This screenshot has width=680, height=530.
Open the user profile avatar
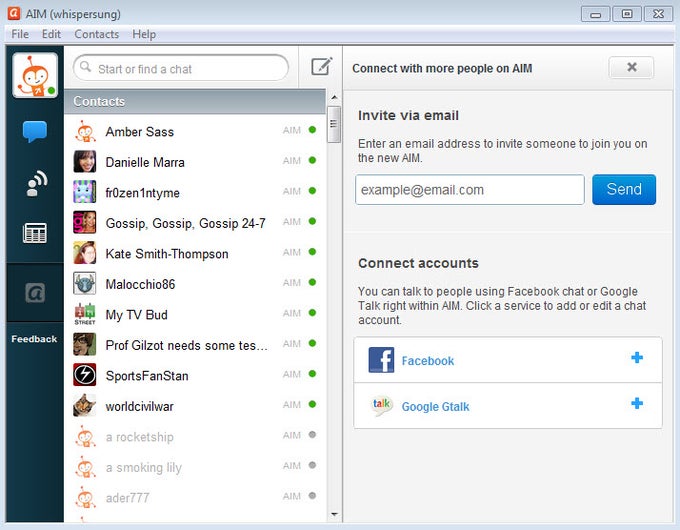point(35,75)
